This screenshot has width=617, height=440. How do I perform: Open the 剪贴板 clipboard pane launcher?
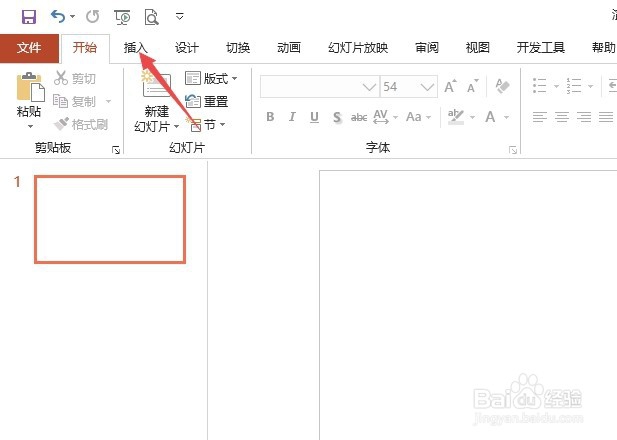[x=116, y=150]
